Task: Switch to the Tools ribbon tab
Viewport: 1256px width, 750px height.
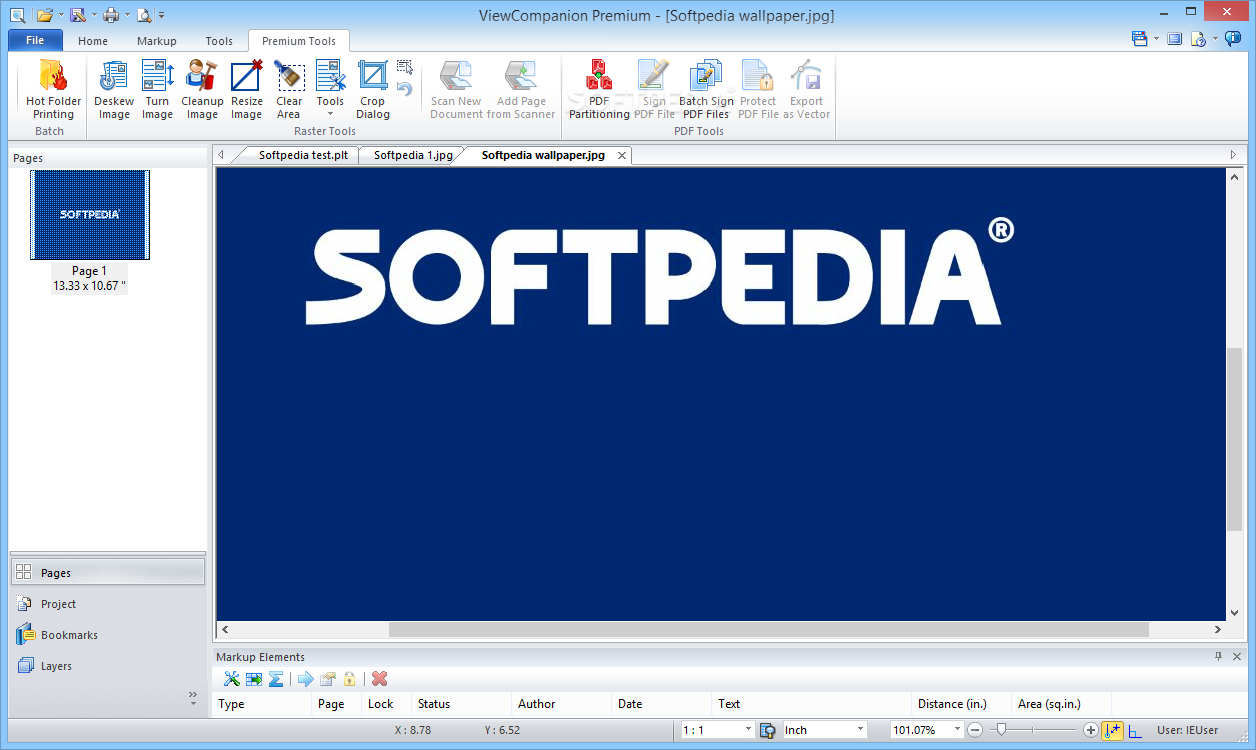Action: click(x=219, y=41)
